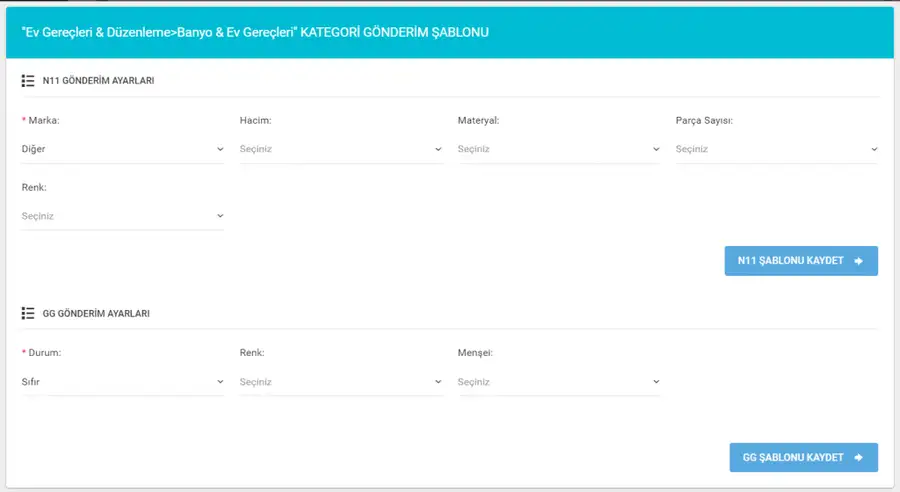The width and height of the screenshot is (900, 492).
Task: Expand the GG section Renk dropdown
Action: 340,382
